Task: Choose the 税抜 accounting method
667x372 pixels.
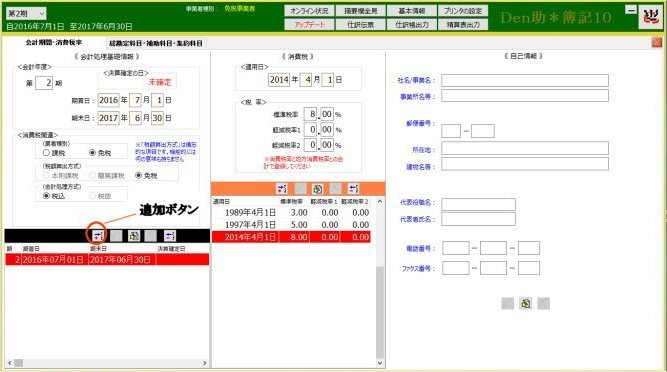Action: click(x=92, y=196)
